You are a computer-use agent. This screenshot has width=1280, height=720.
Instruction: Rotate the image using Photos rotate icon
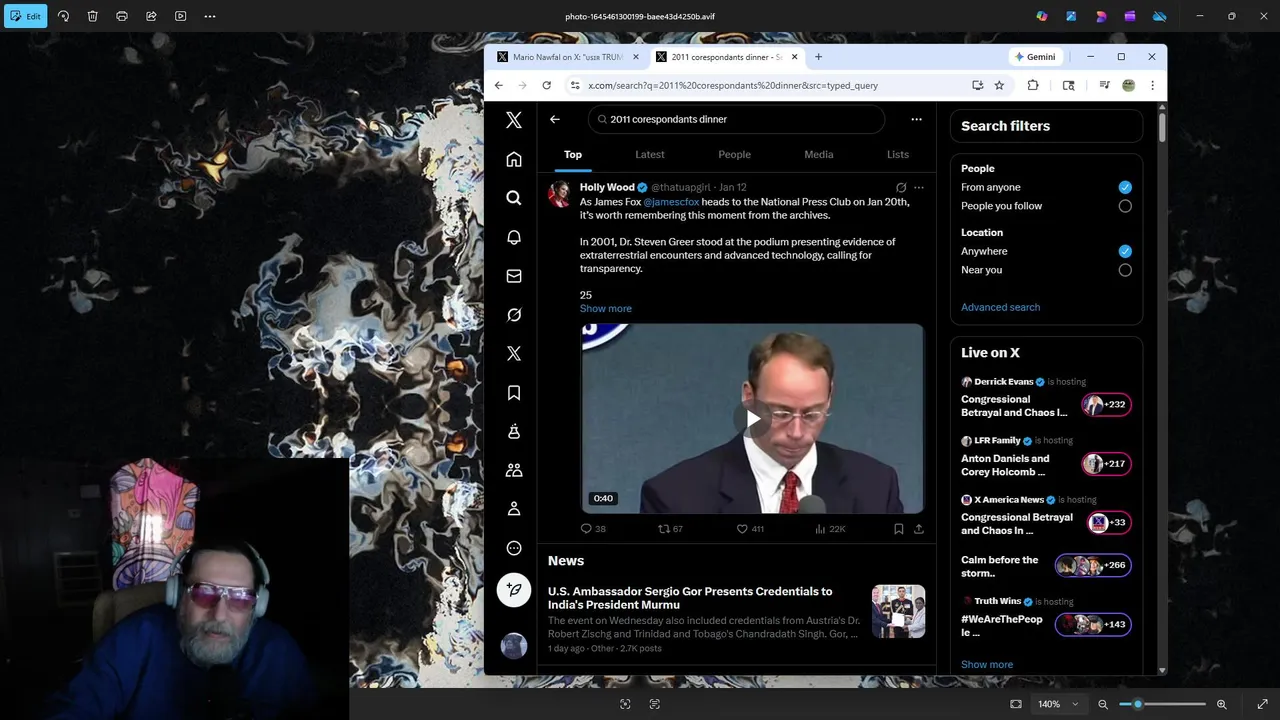point(63,16)
